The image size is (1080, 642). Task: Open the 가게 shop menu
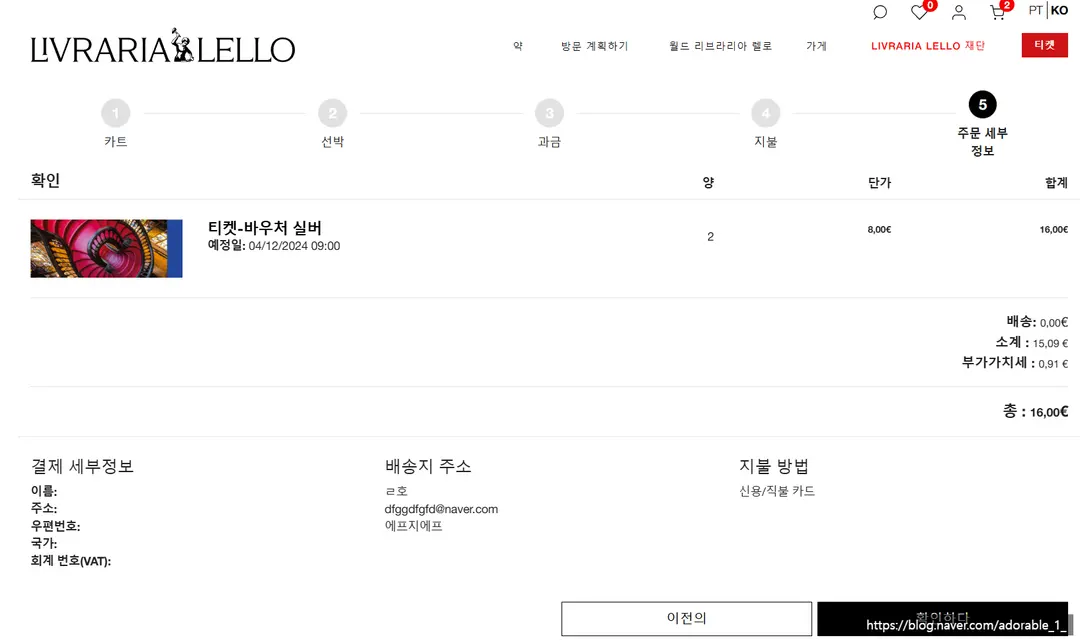coord(816,45)
